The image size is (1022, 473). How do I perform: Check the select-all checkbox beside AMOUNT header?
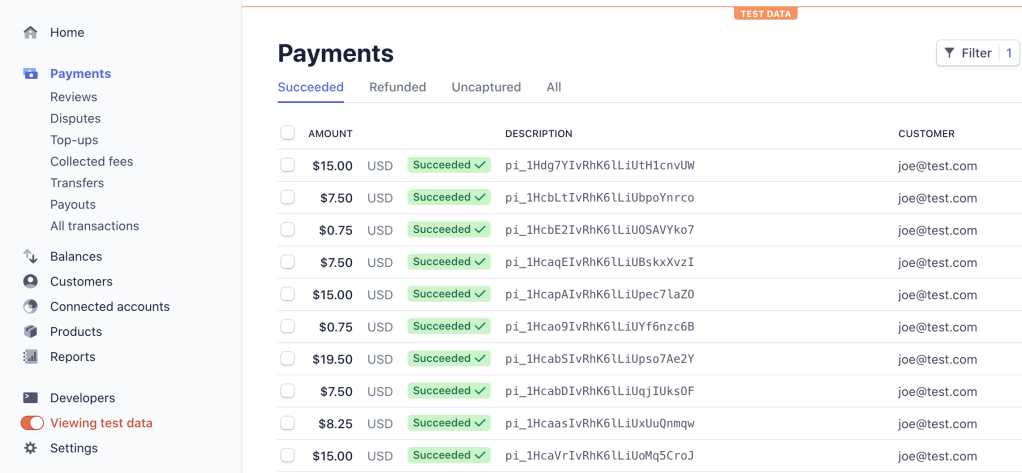point(288,133)
